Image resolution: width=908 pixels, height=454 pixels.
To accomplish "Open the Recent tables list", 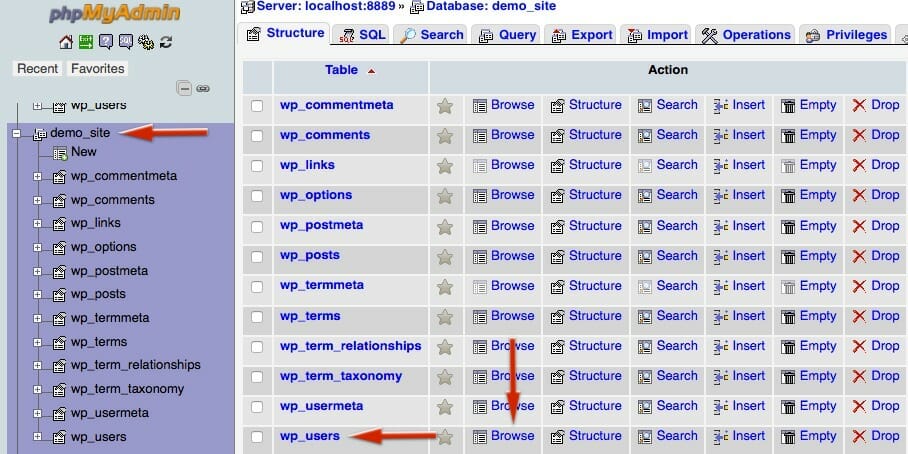I will [x=38, y=68].
